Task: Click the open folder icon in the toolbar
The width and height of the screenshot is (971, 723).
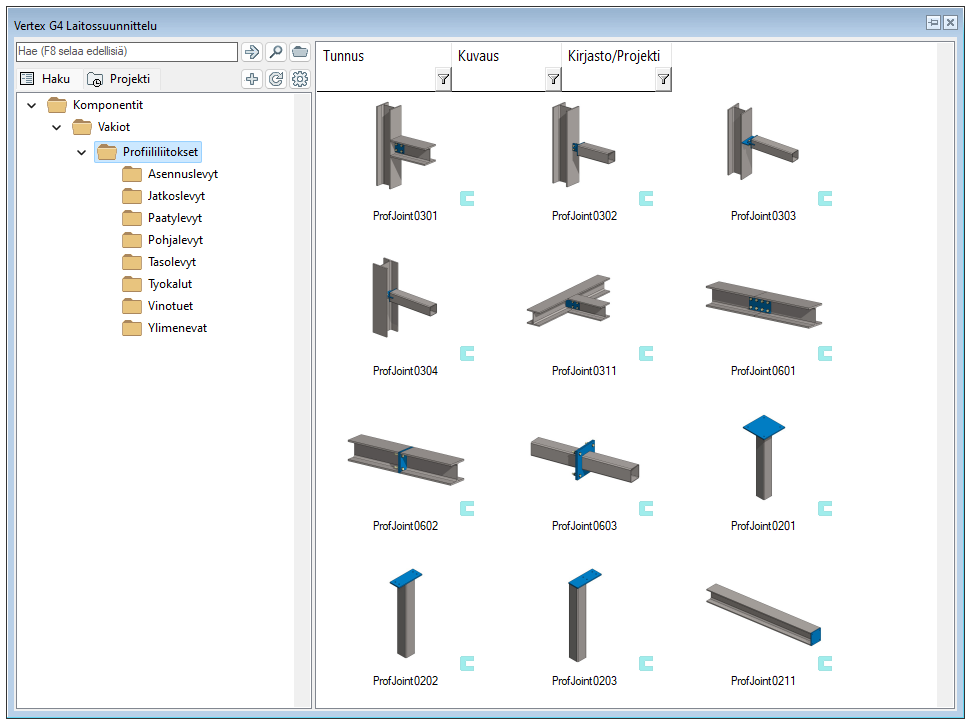Action: 300,52
